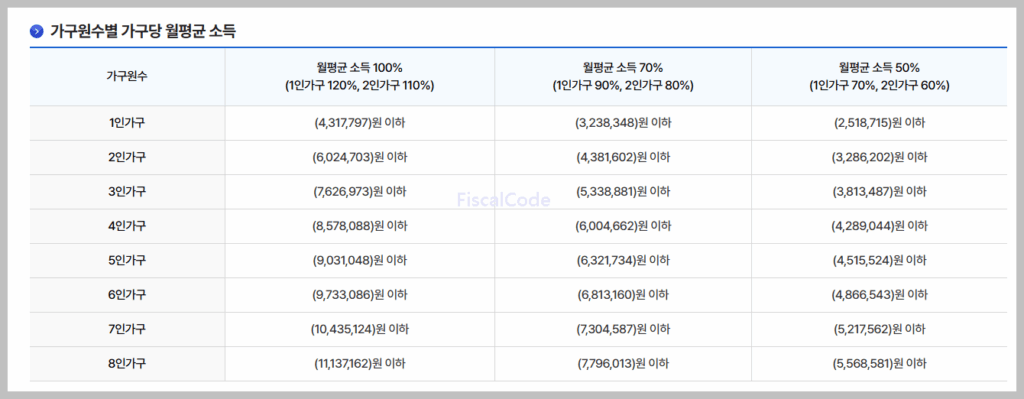Click the (10,435,124)원 이하 cell
The width and height of the screenshot is (1024, 399).
click(x=360, y=329)
